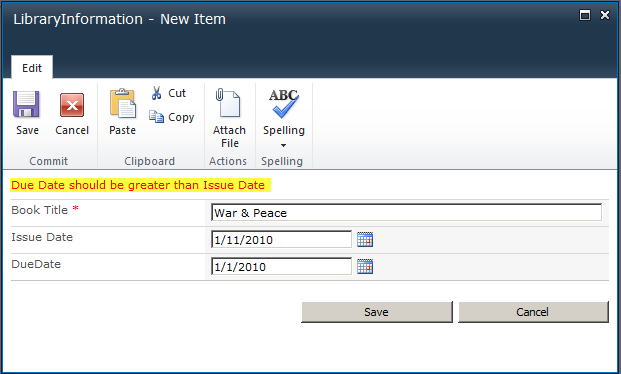
Task: Click the Paste clipboard icon
Action: 123,103
